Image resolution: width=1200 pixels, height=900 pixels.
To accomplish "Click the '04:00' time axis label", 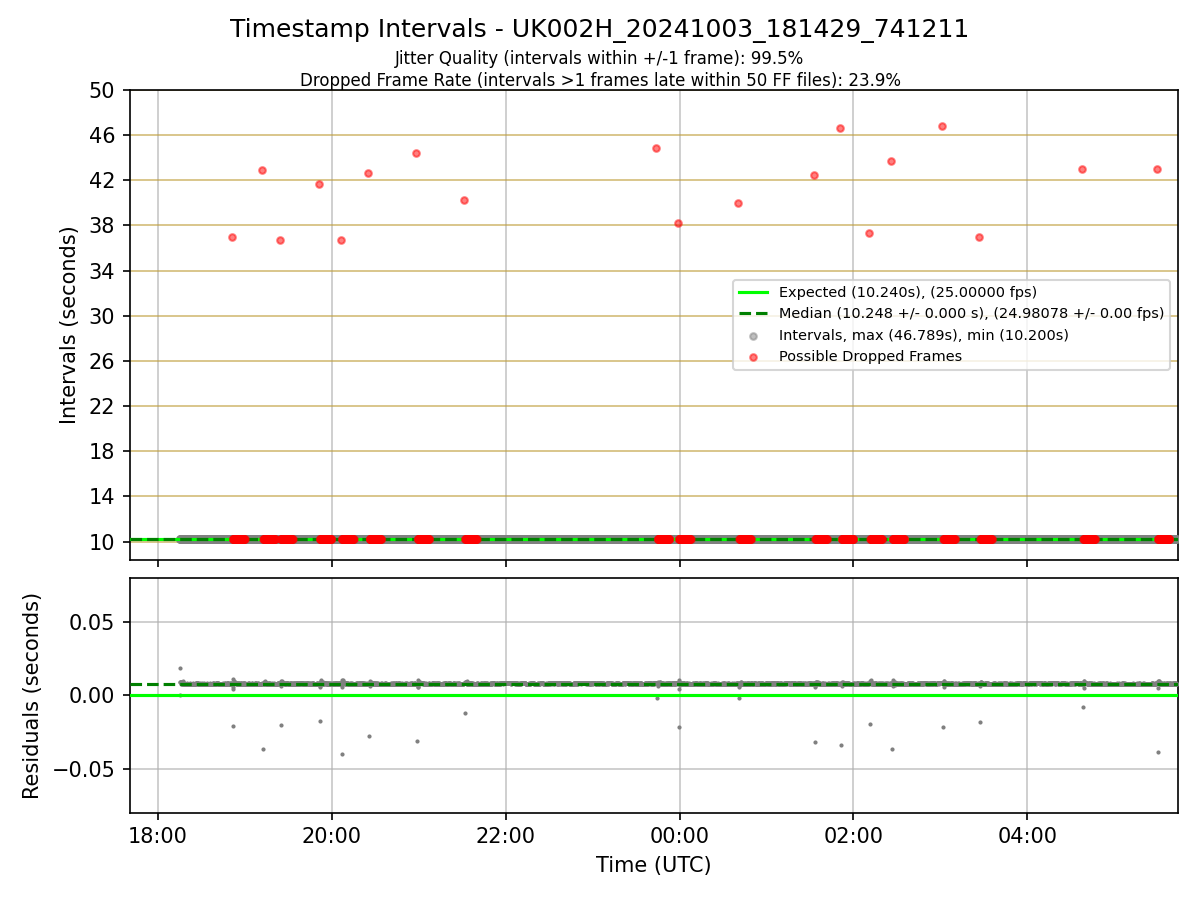I will coord(1027,835).
